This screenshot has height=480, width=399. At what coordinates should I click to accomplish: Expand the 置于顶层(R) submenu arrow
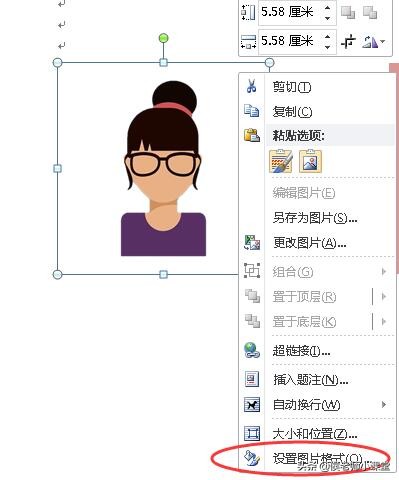tap(384, 296)
